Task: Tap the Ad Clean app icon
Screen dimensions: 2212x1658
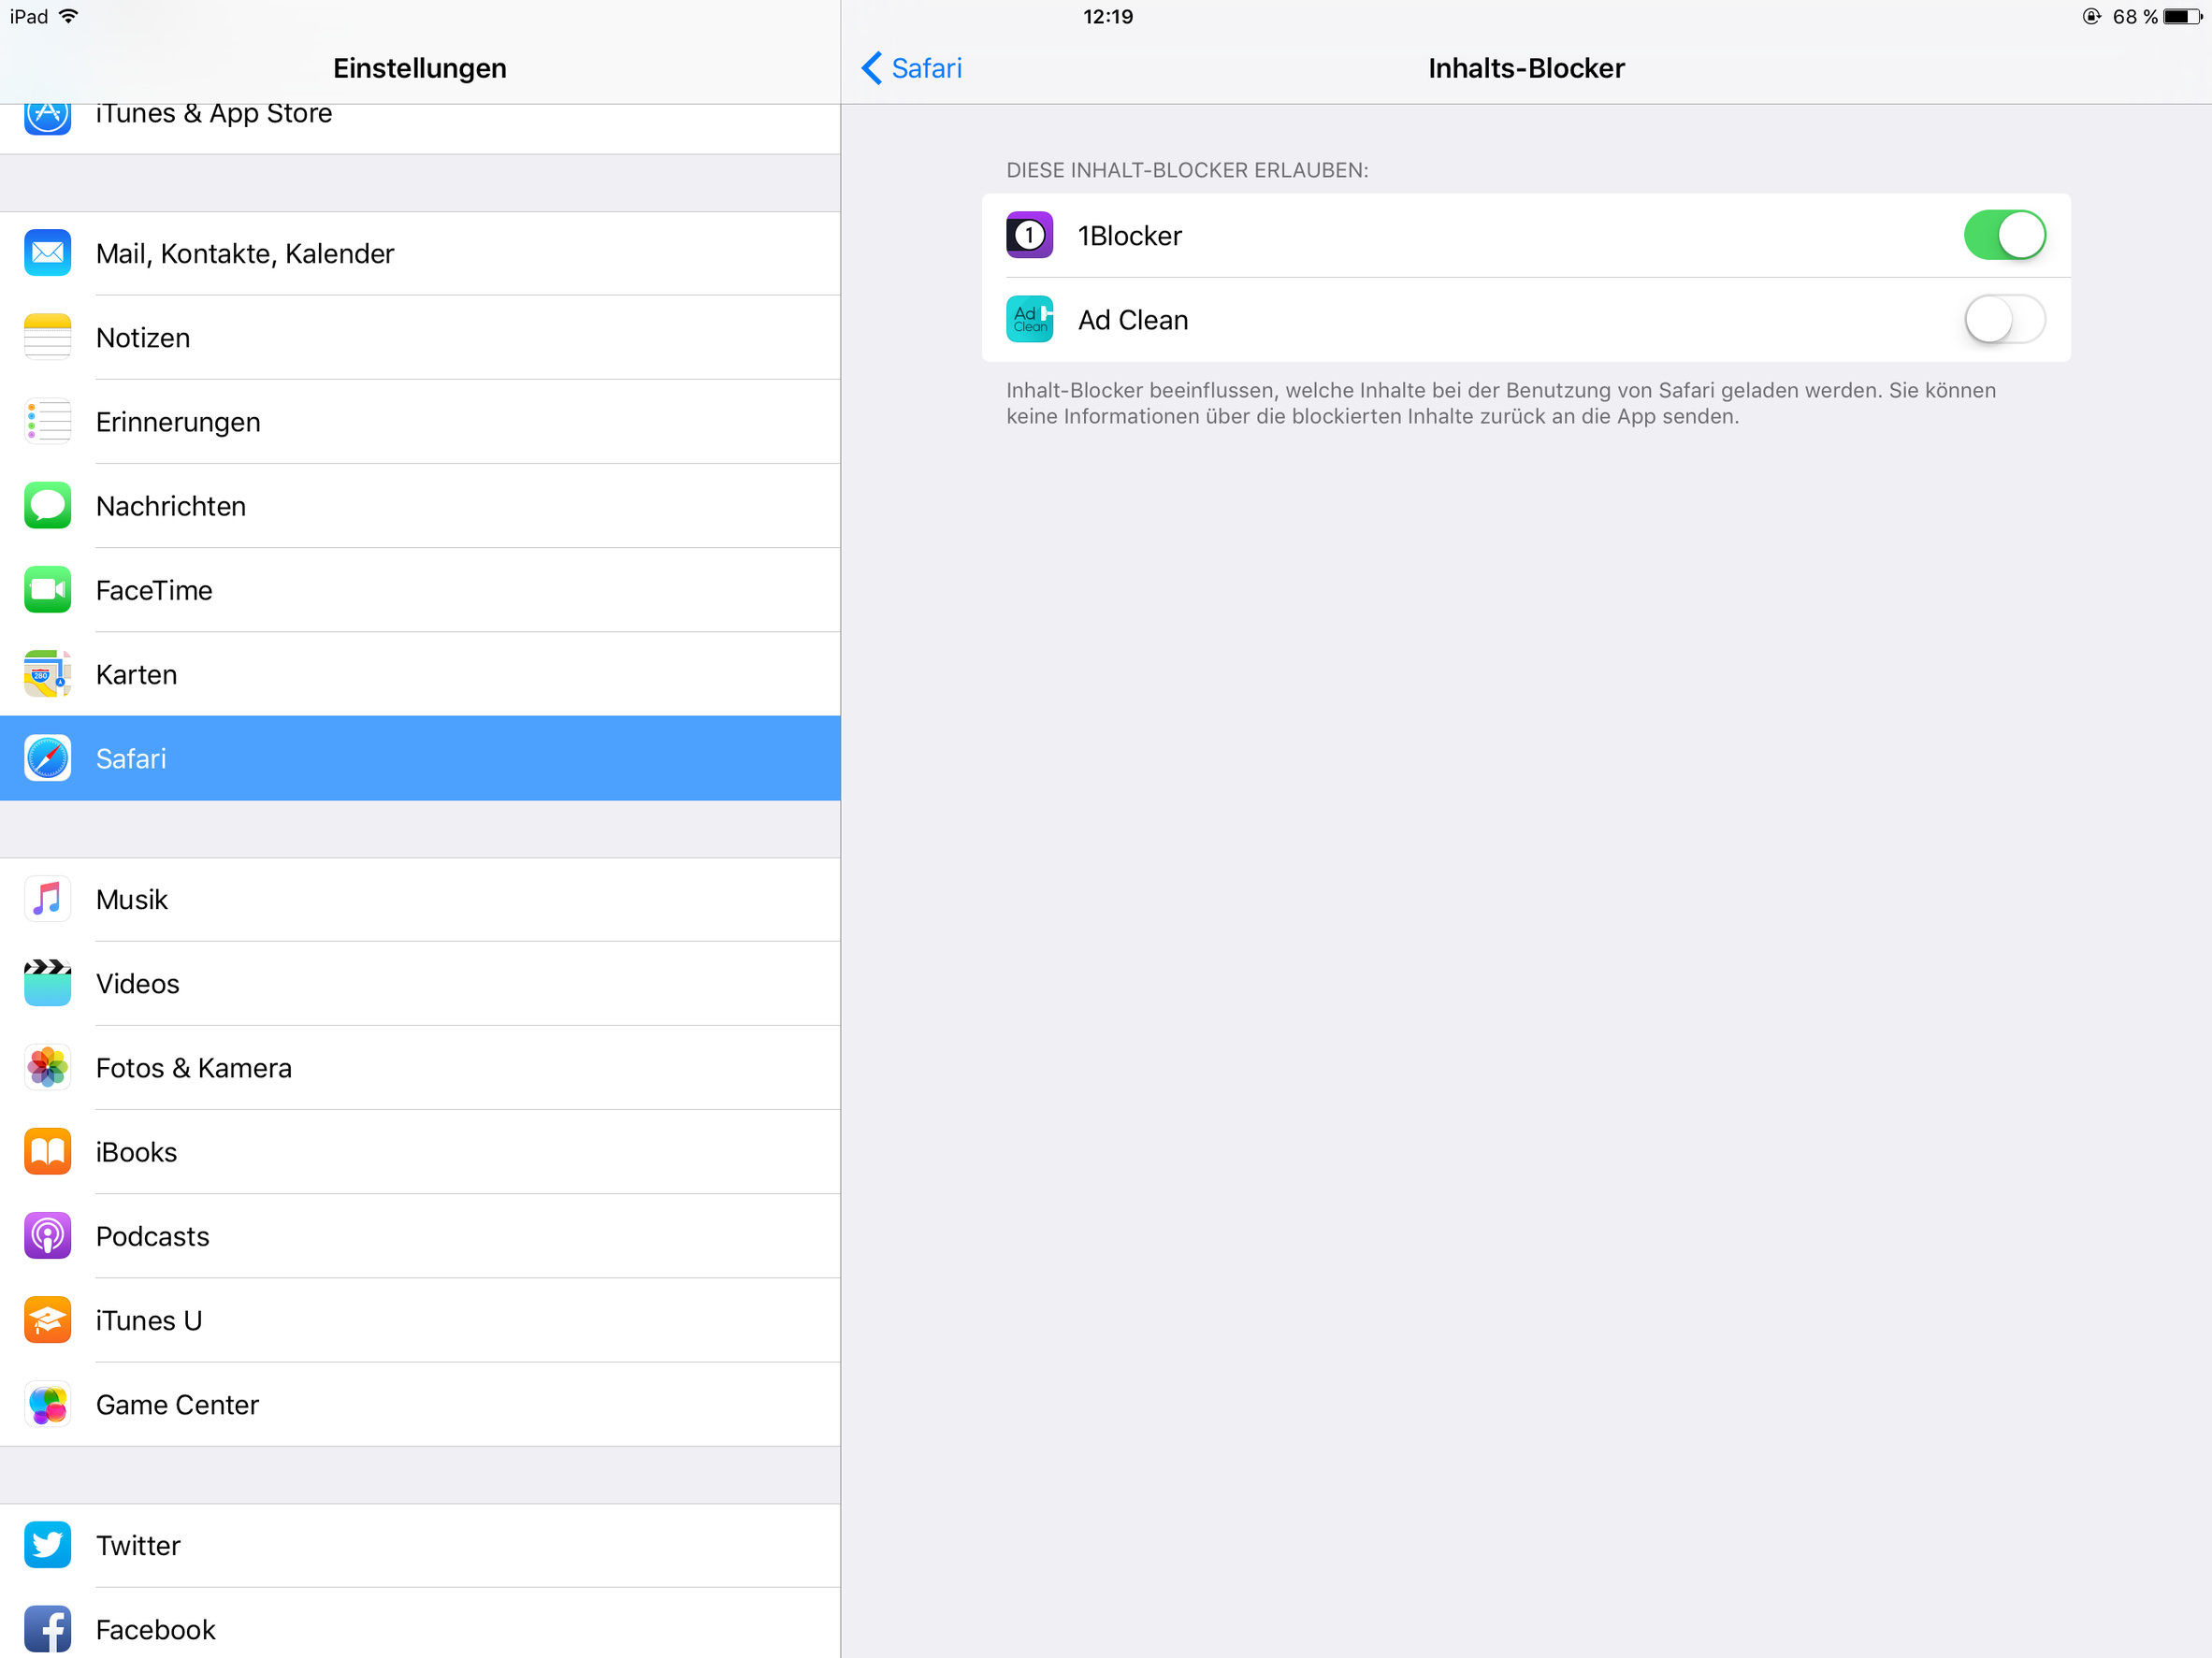Action: [1029, 319]
